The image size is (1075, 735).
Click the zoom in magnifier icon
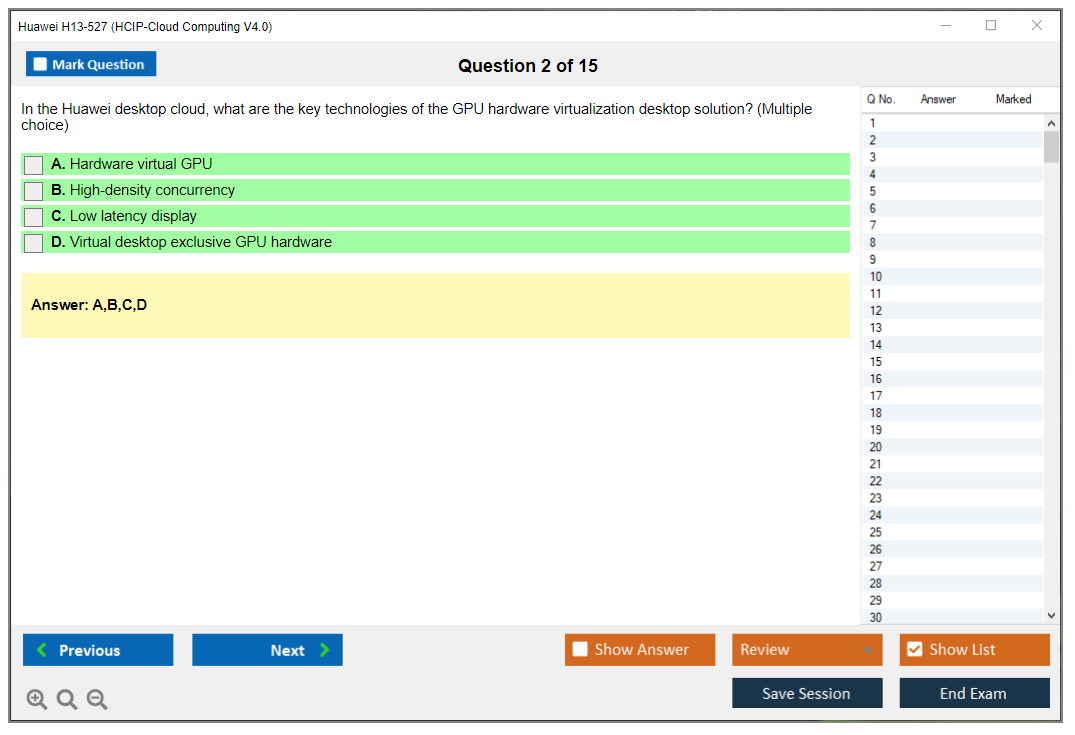coord(36,700)
